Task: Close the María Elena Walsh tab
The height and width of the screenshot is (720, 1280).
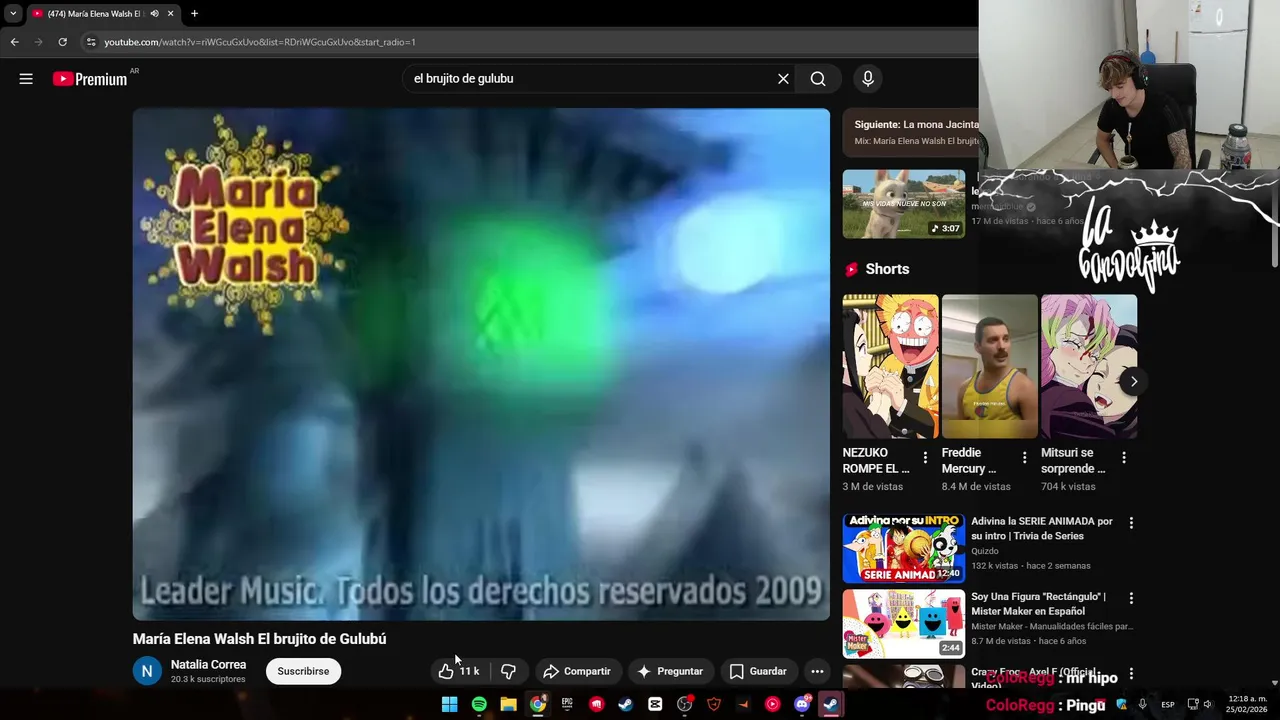Action: click(170, 13)
